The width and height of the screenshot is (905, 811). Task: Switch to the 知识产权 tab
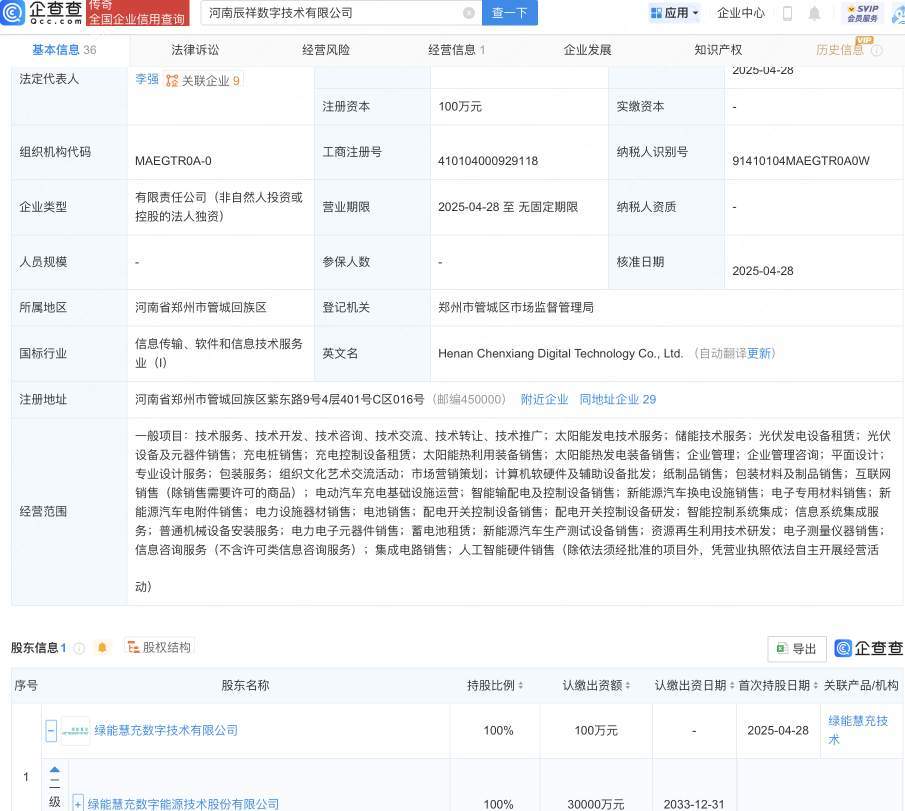(718, 50)
